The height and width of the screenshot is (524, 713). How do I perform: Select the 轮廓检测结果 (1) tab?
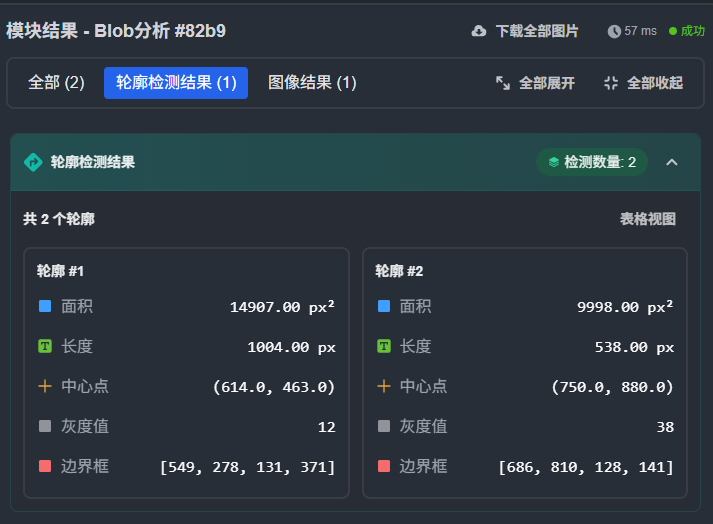[x=176, y=83]
